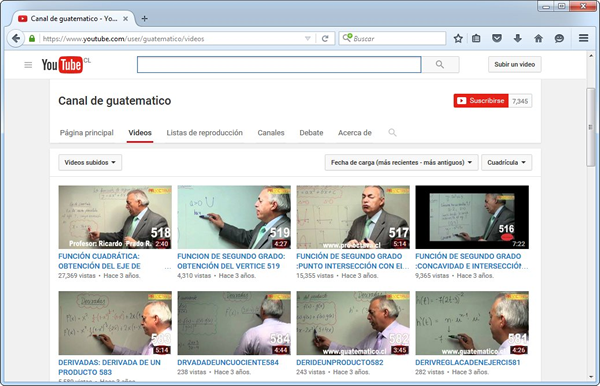Open the bookmarks list icon
Screen dimensions: 600x386
point(476,38)
